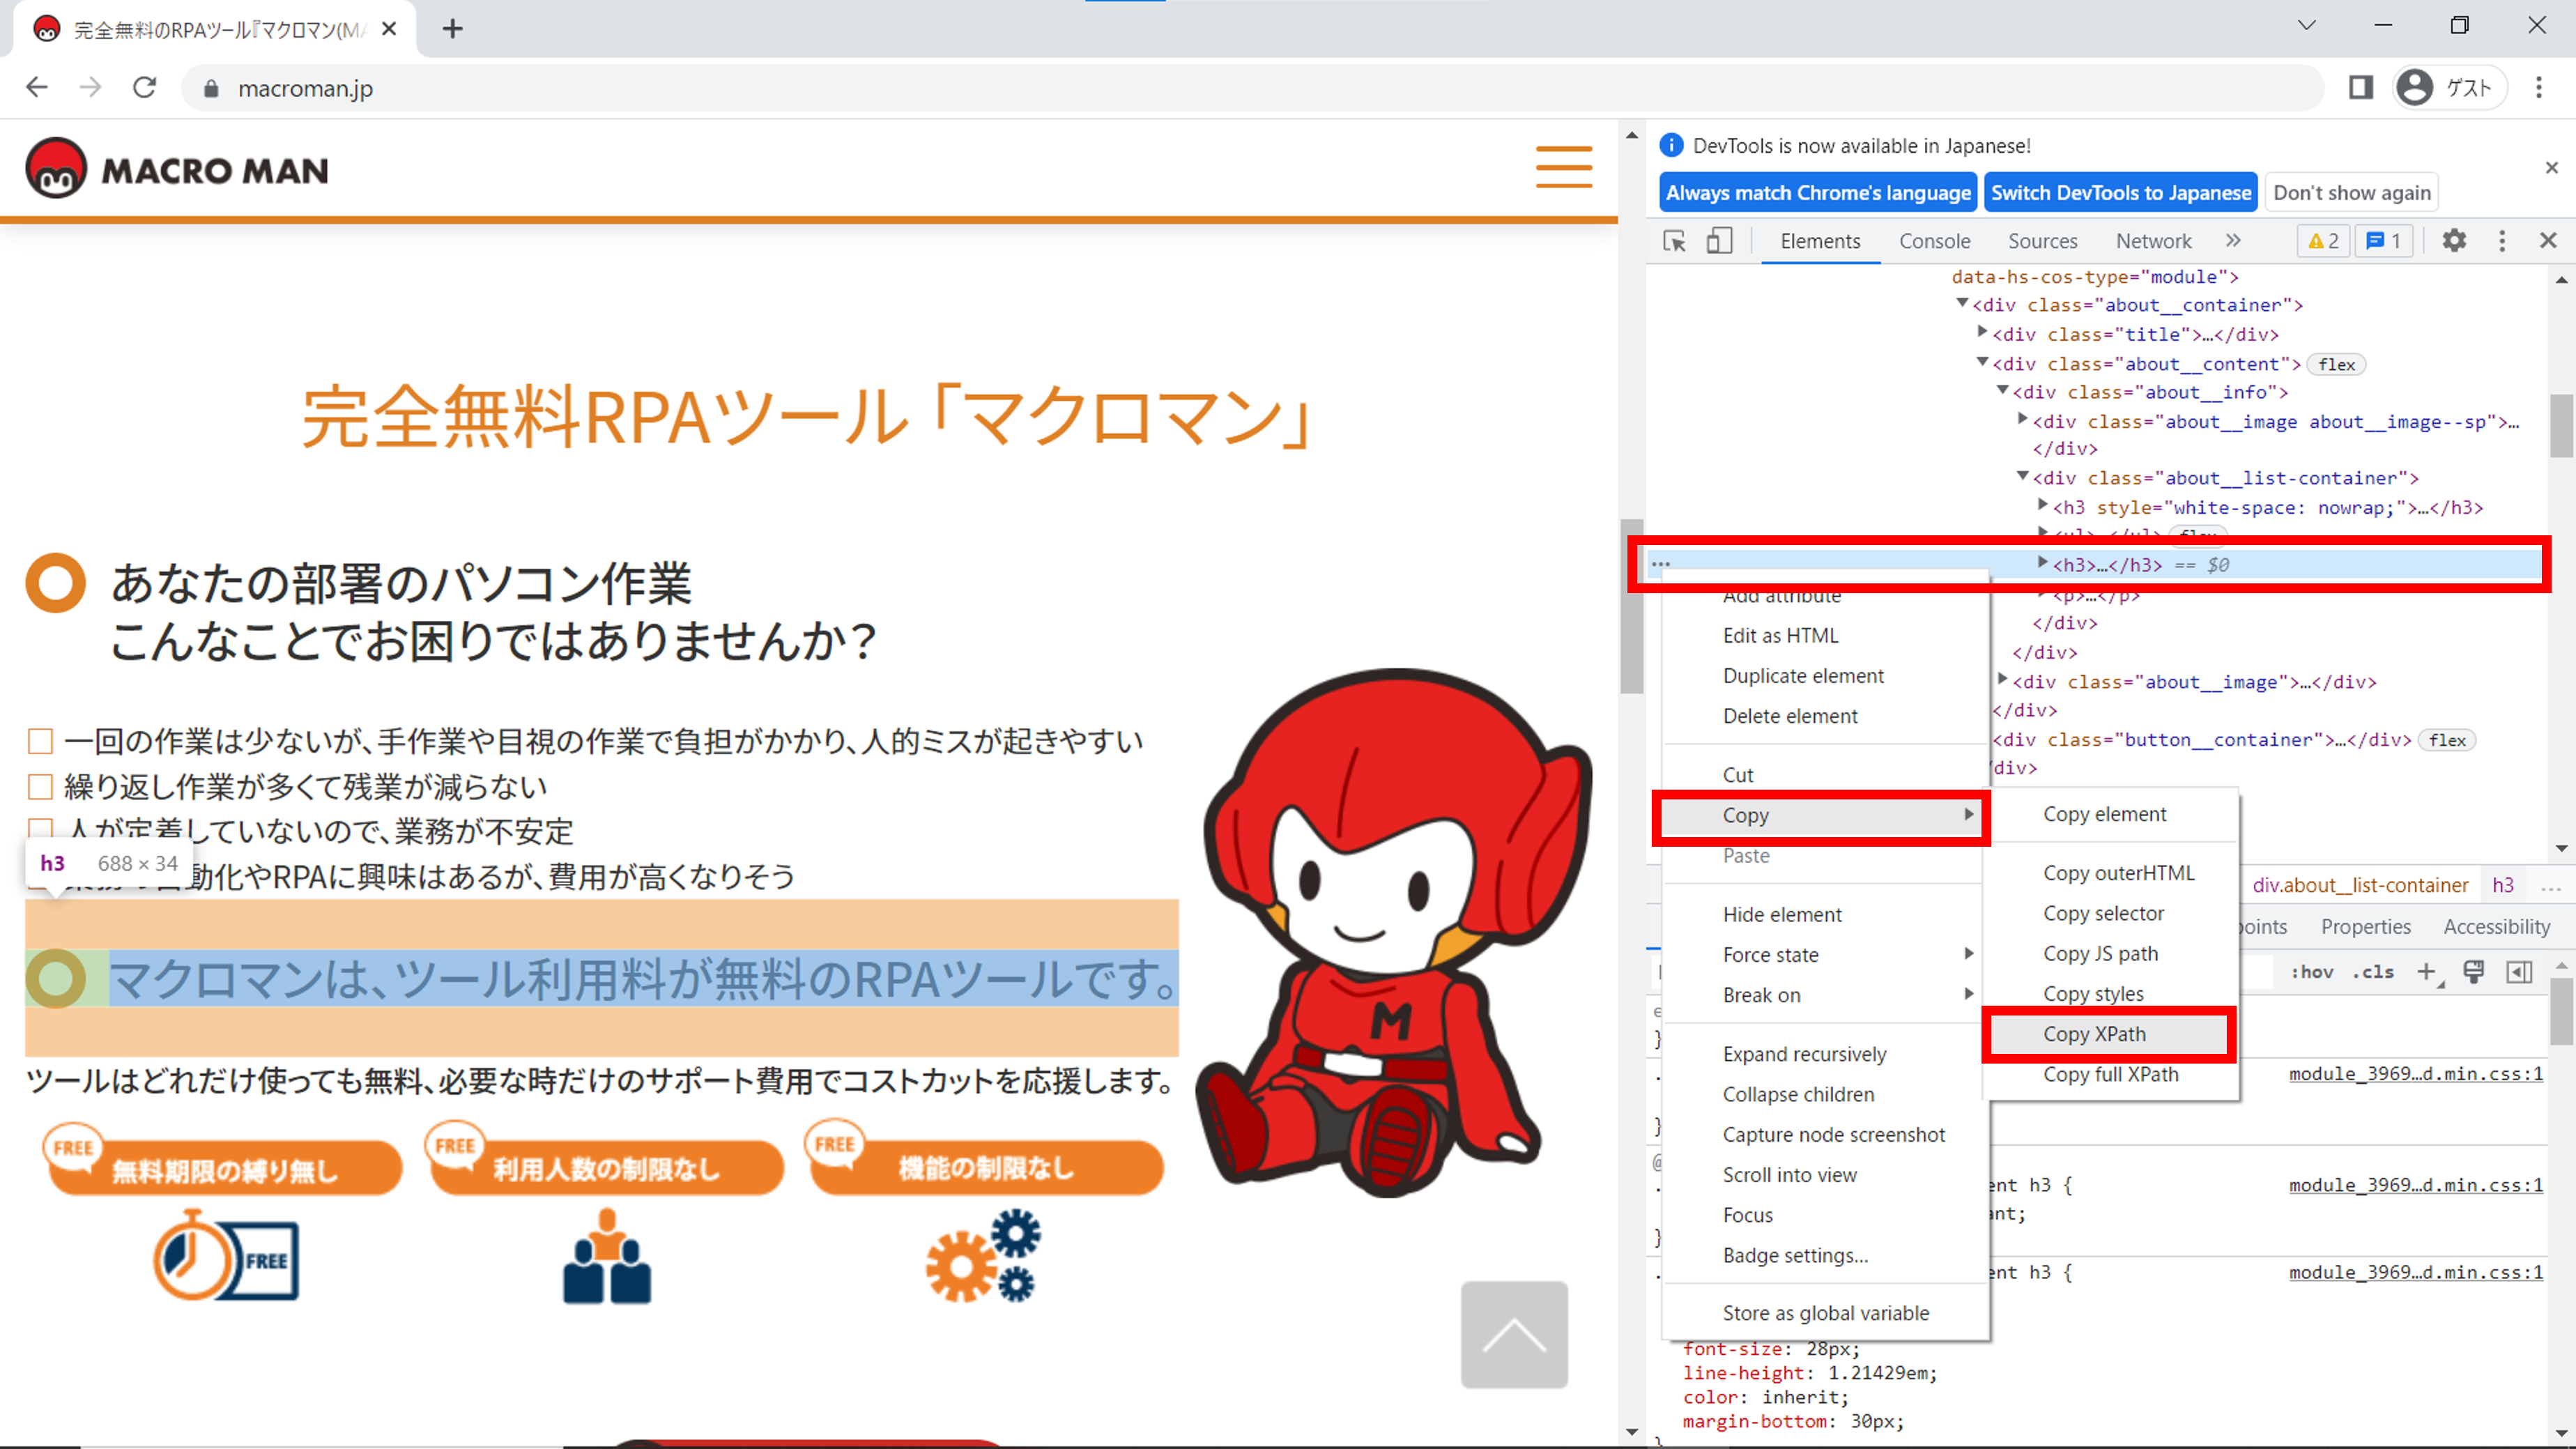
Task: Expand the div class title node
Action: pyautogui.click(x=1982, y=332)
